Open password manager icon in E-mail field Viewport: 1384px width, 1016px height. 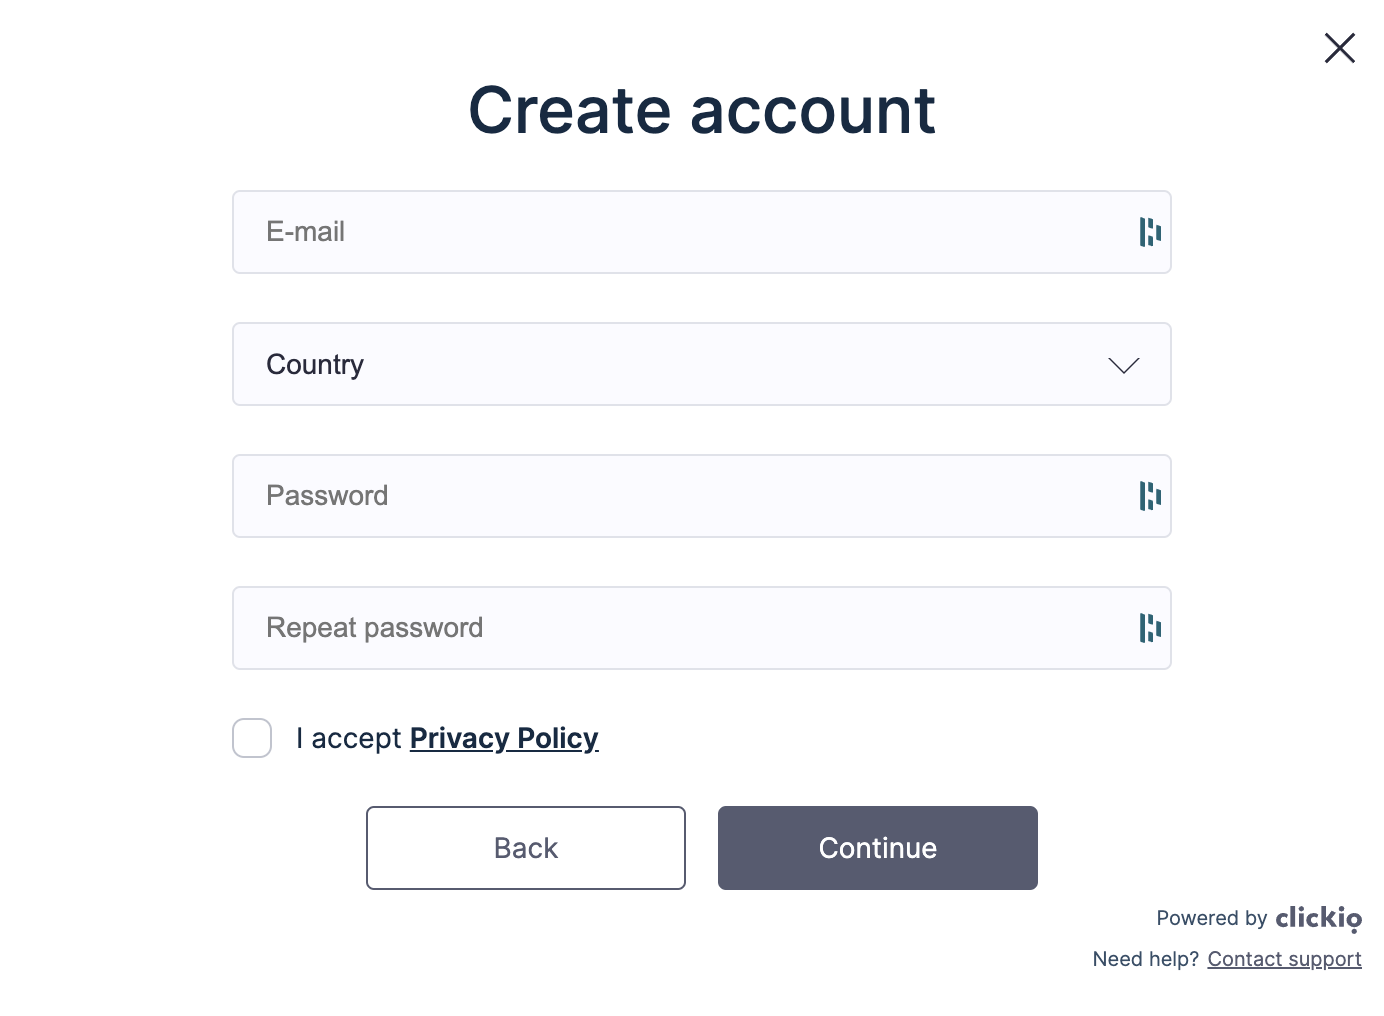coord(1150,232)
